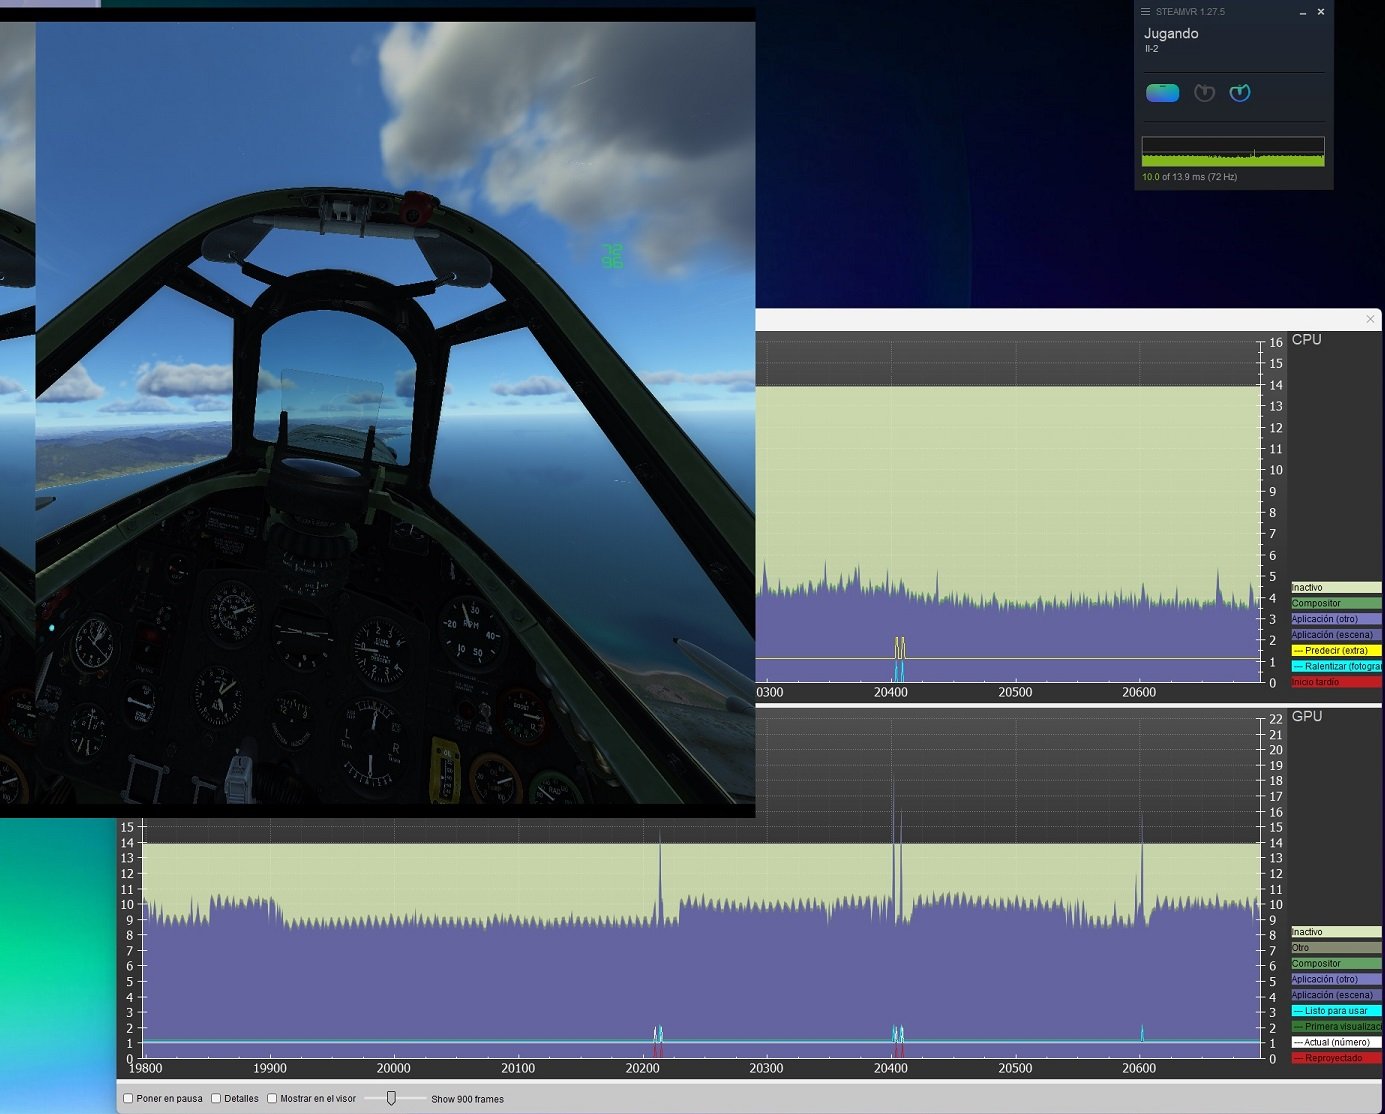Click CPU legend 'Inactivo' swatch
Image resolution: width=1385 pixels, height=1114 pixels.
1336,588
